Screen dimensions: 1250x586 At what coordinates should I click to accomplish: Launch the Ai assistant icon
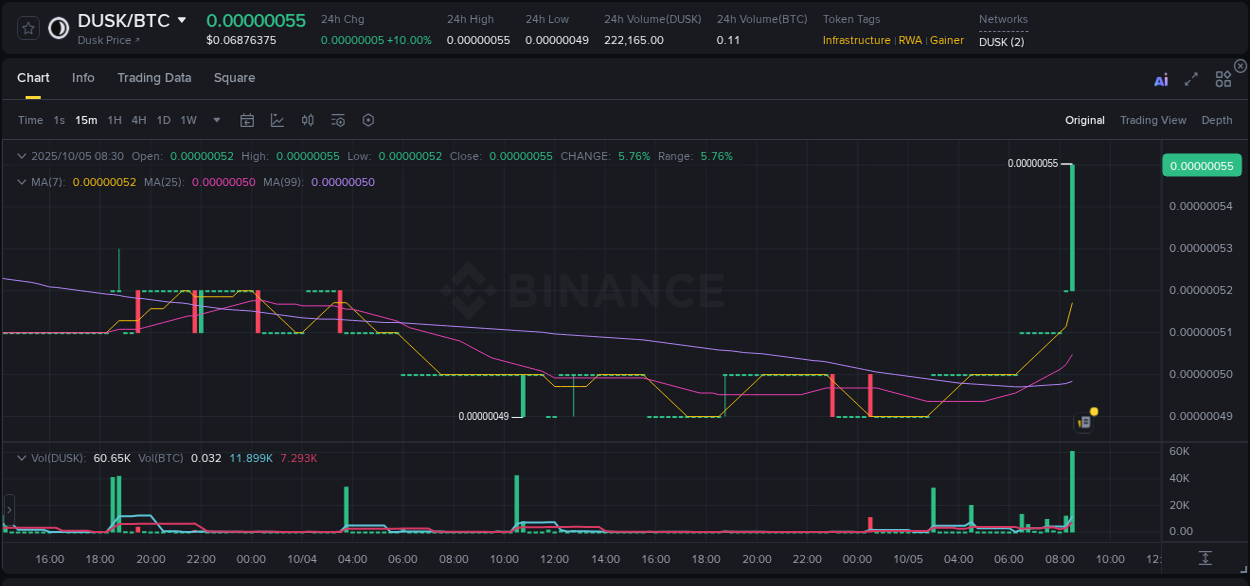click(x=1160, y=78)
